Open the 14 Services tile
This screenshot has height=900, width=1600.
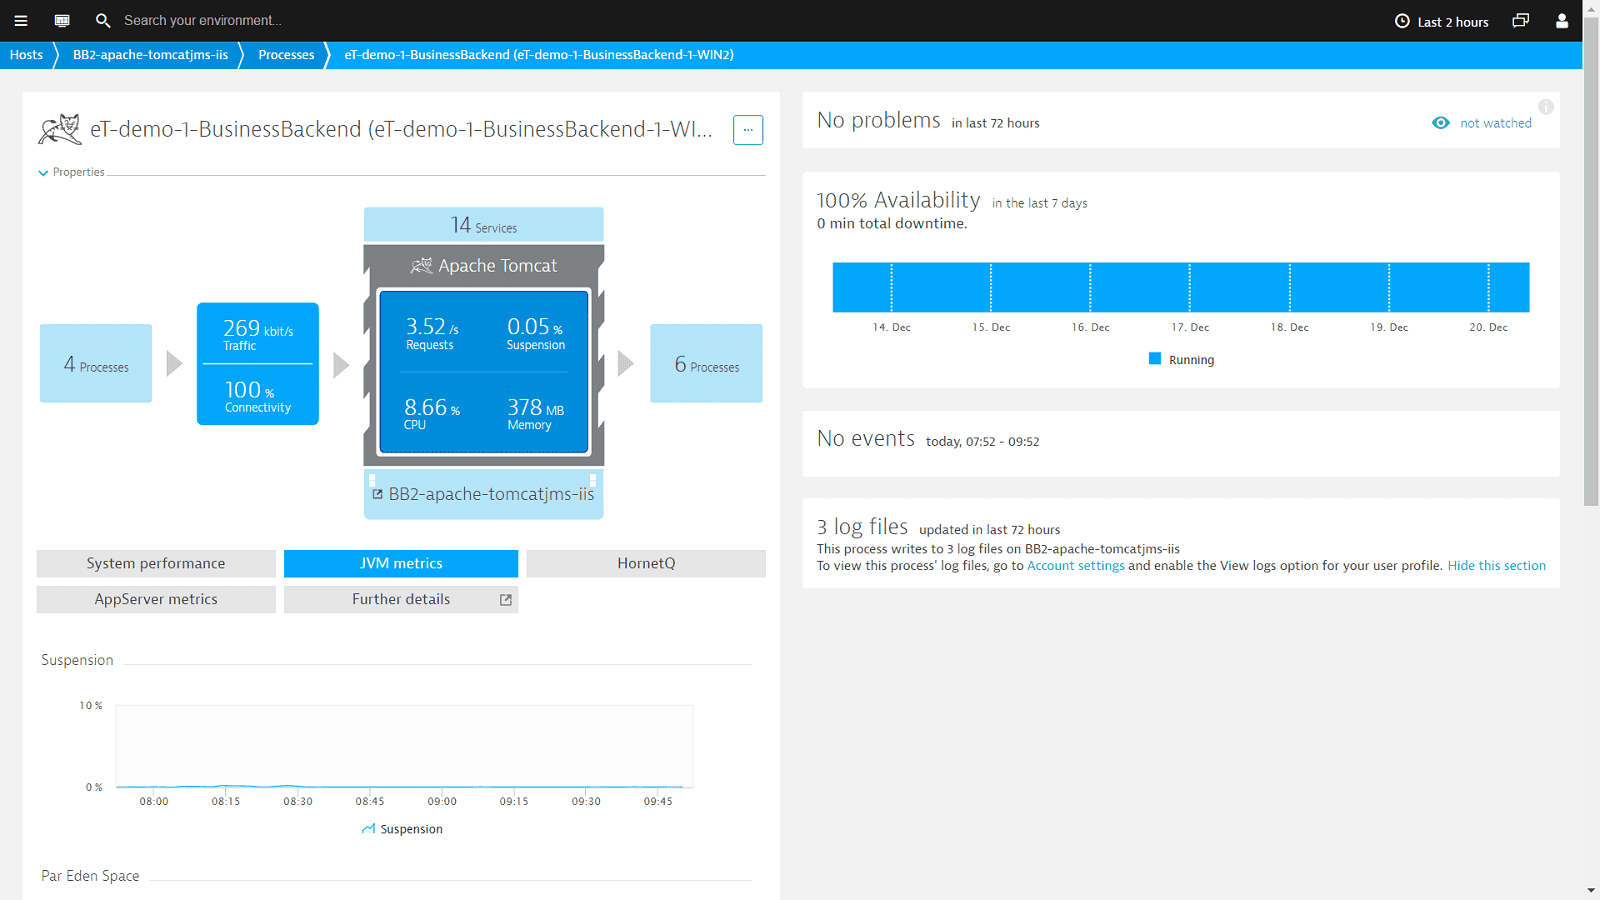point(484,225)
